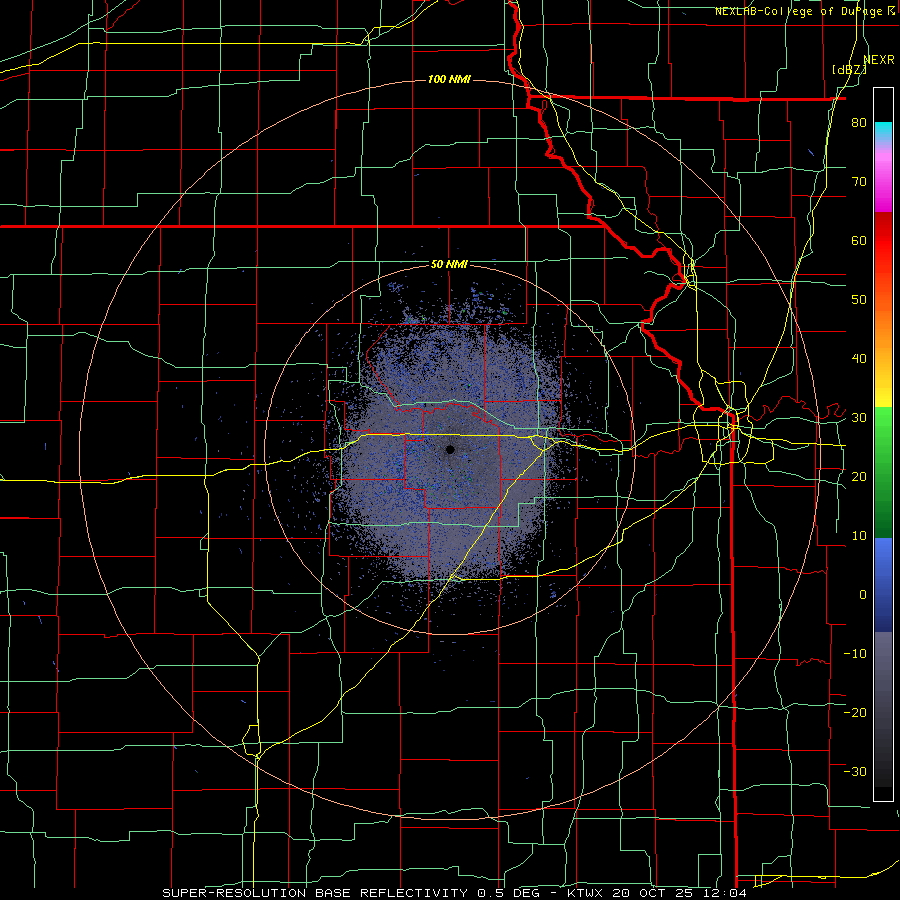
Task: Click the blue section of color scale
Action: point(883,584)
